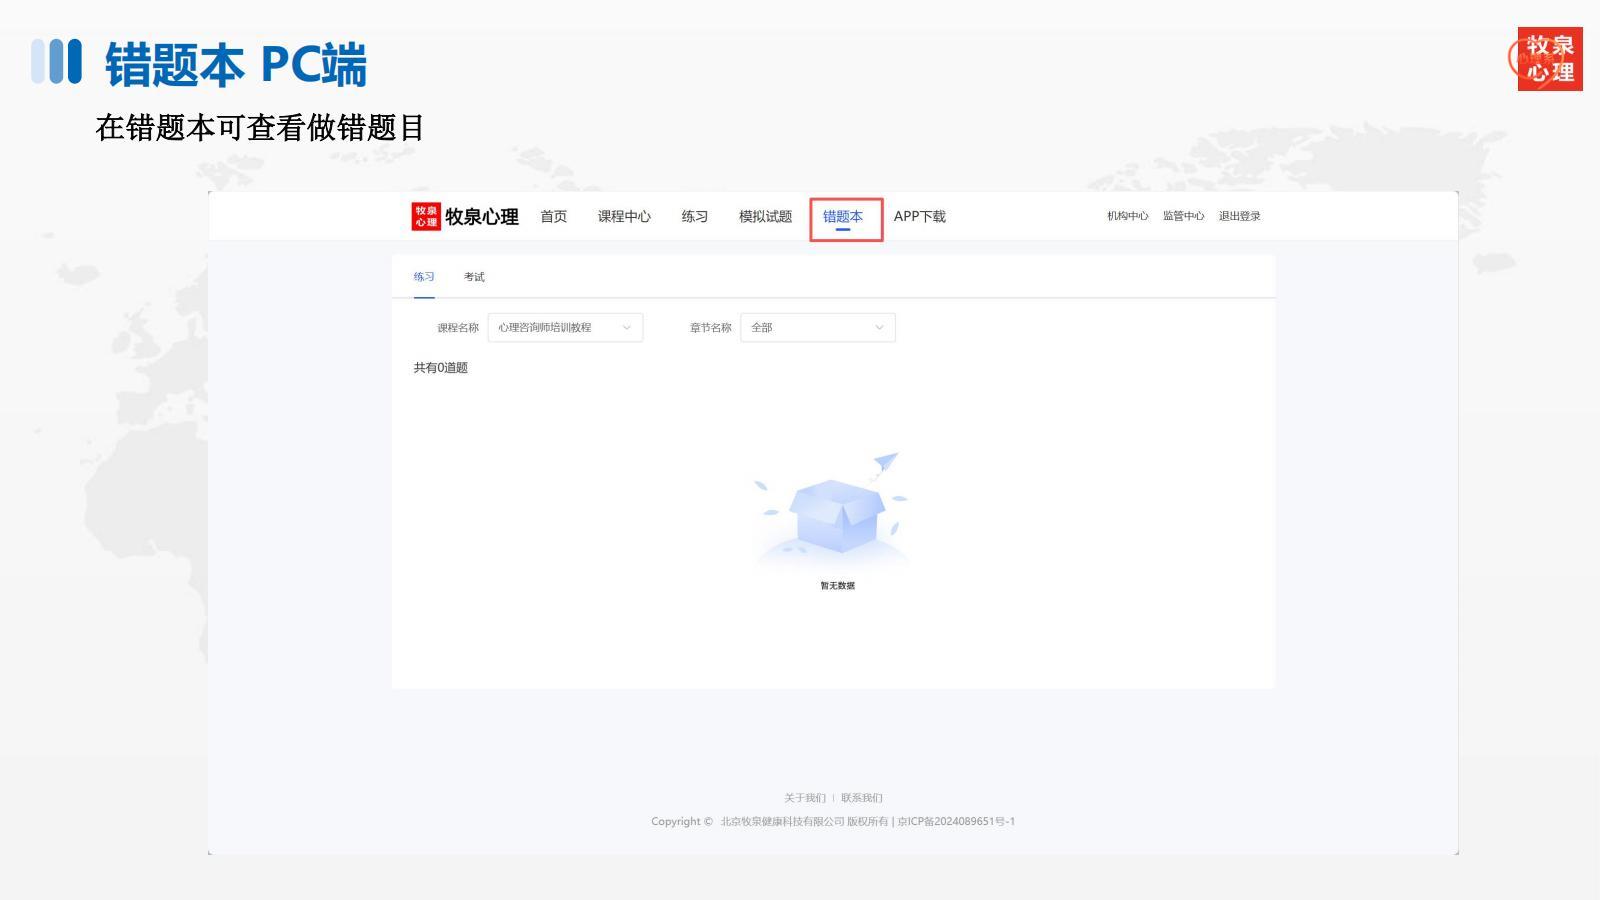This screenshot has height=900, width=1600.
Task: Select the 练习 tab under the navbar
Action: click(x=424, y=277)
